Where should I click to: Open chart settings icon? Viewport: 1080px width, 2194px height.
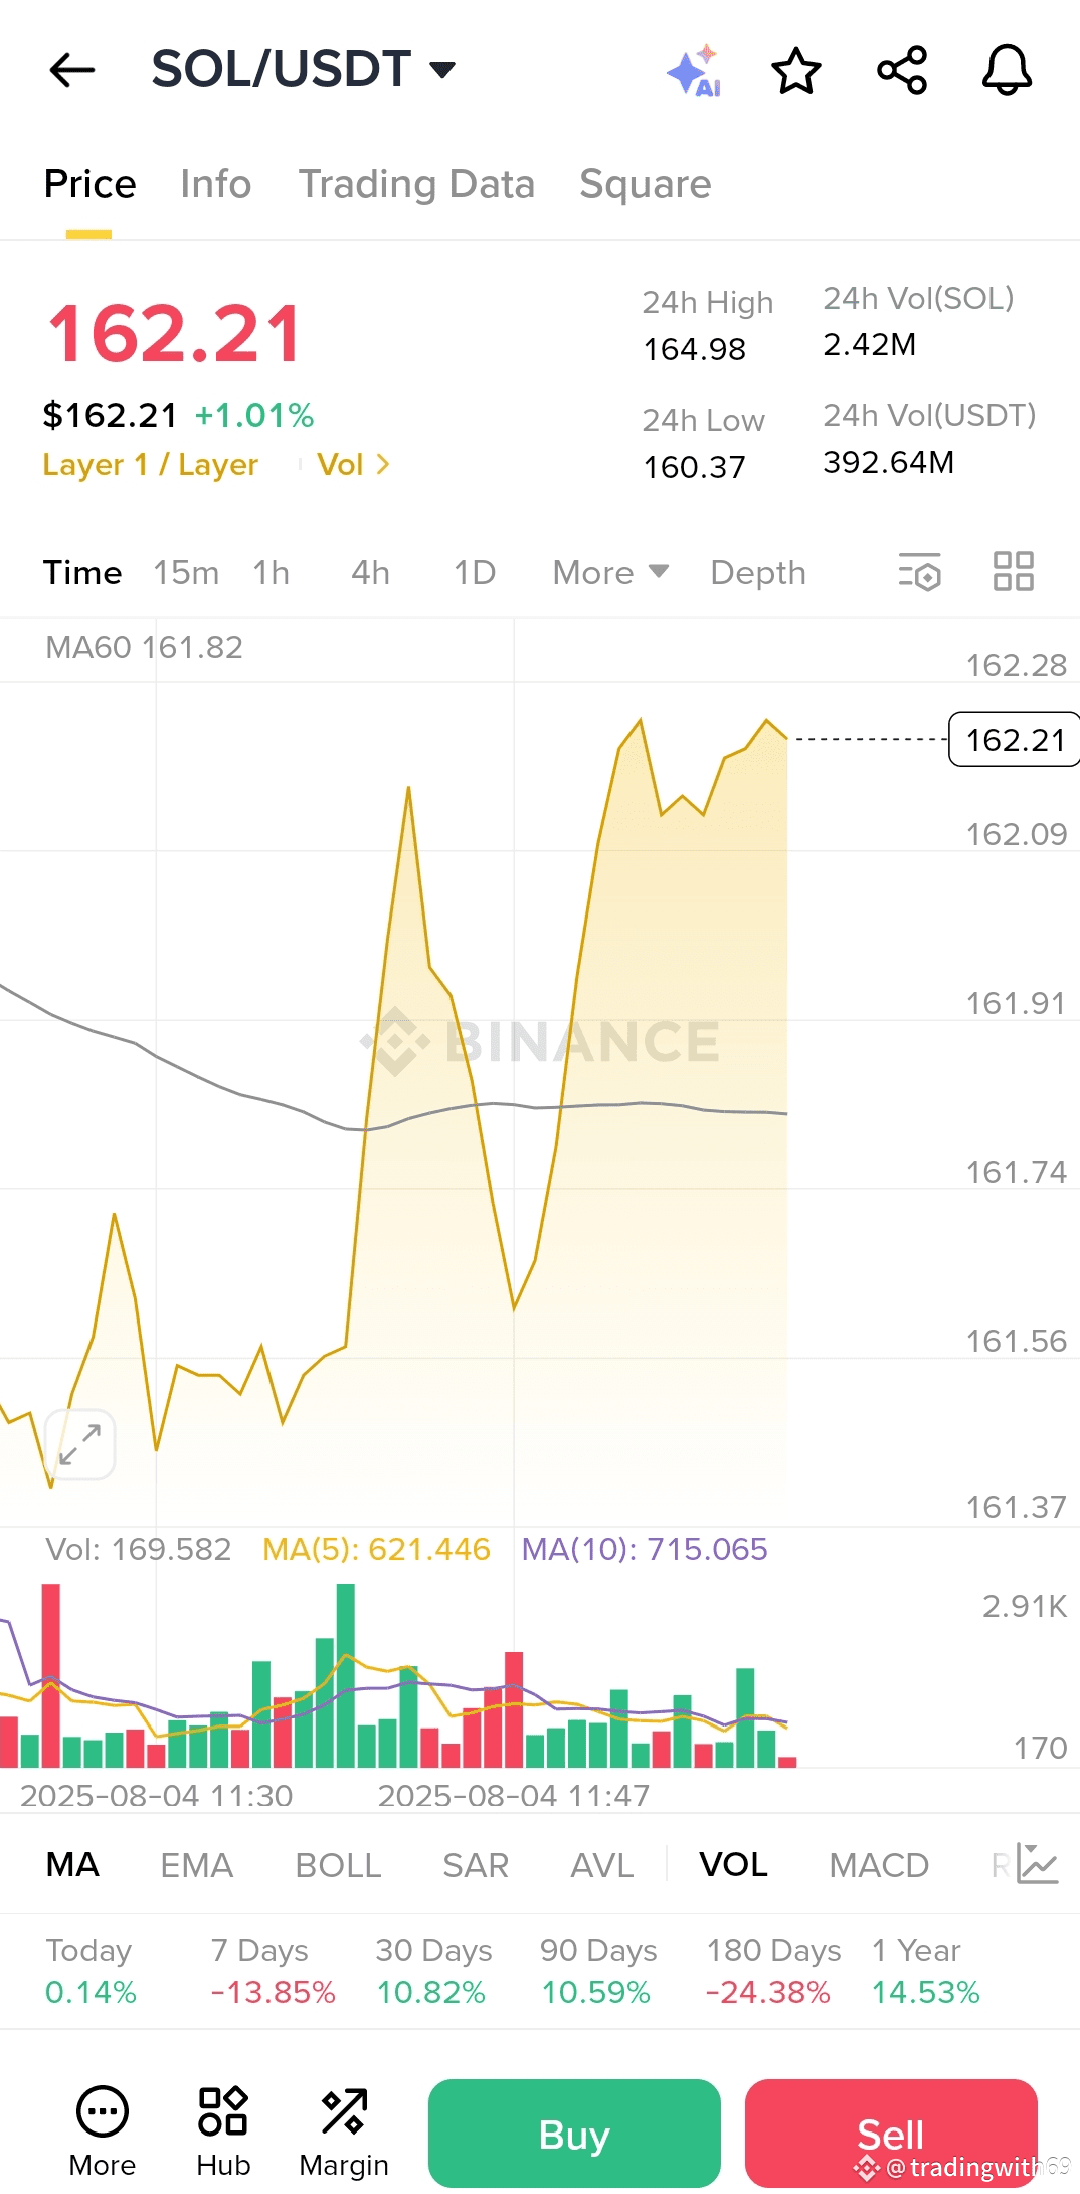pos(920,572)
